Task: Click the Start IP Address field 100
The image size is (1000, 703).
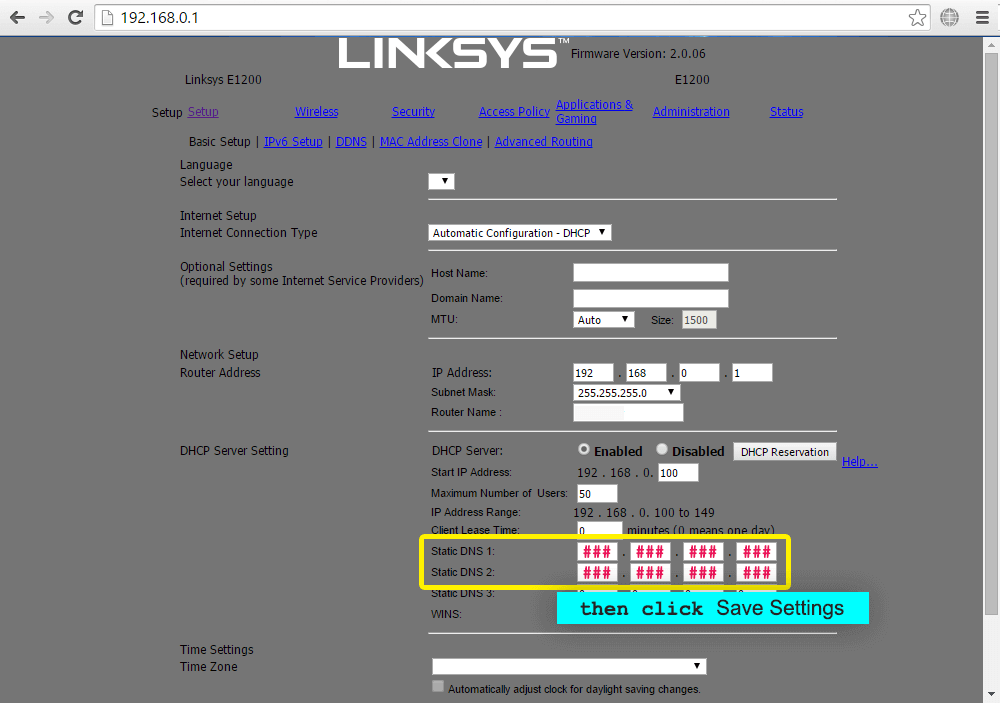Action: point(678,473)
